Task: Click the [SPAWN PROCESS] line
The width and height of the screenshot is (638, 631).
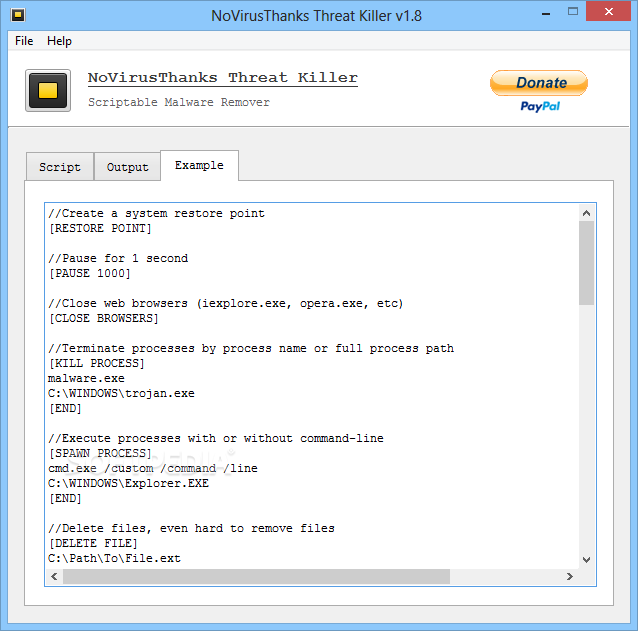Action: click(x=100, y=453)
